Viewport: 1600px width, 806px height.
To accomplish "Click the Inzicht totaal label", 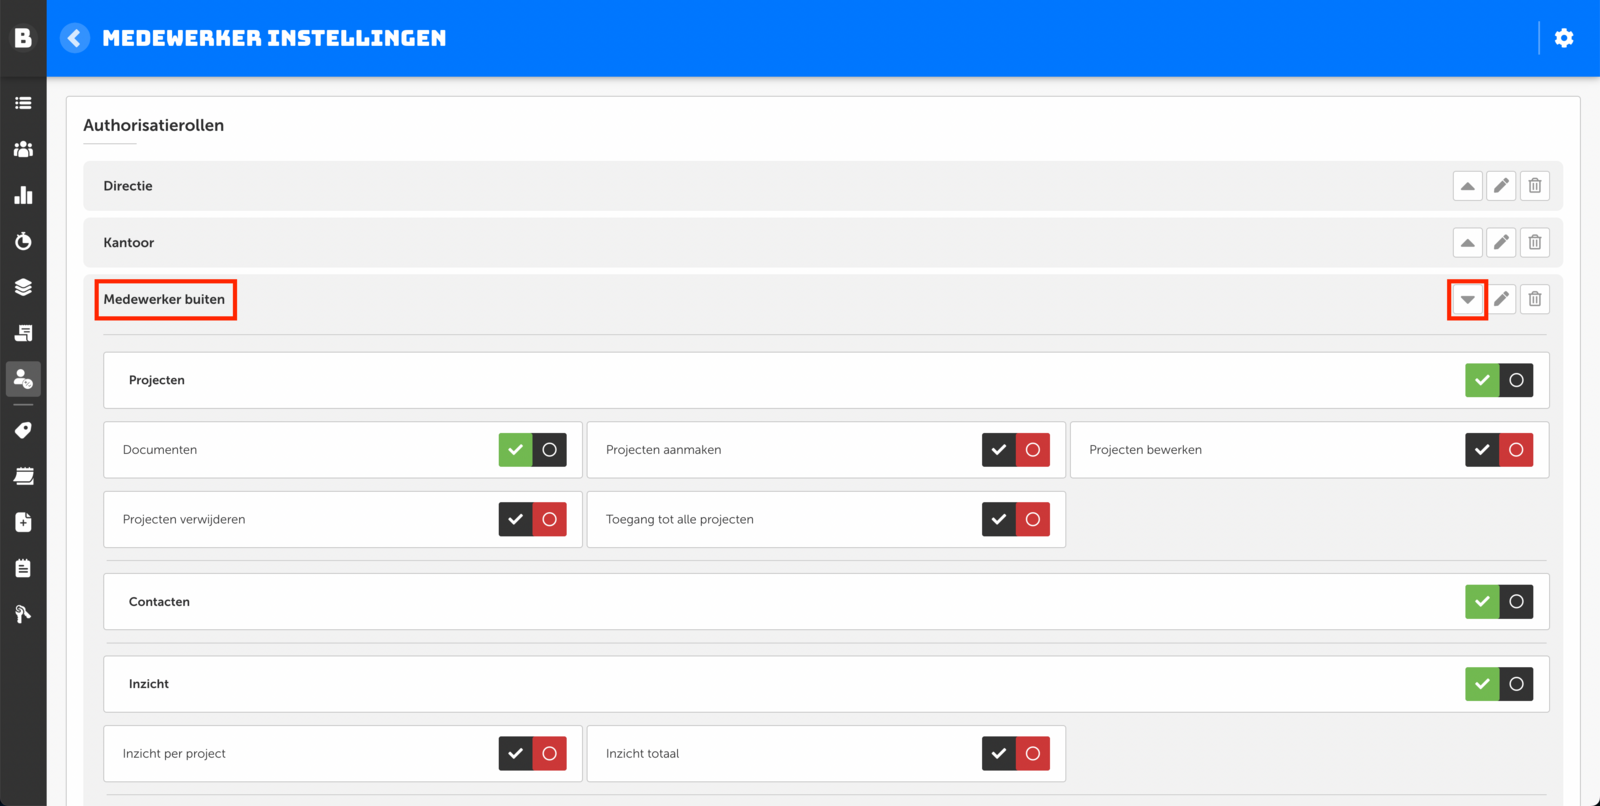I will [x=643, y=754].
